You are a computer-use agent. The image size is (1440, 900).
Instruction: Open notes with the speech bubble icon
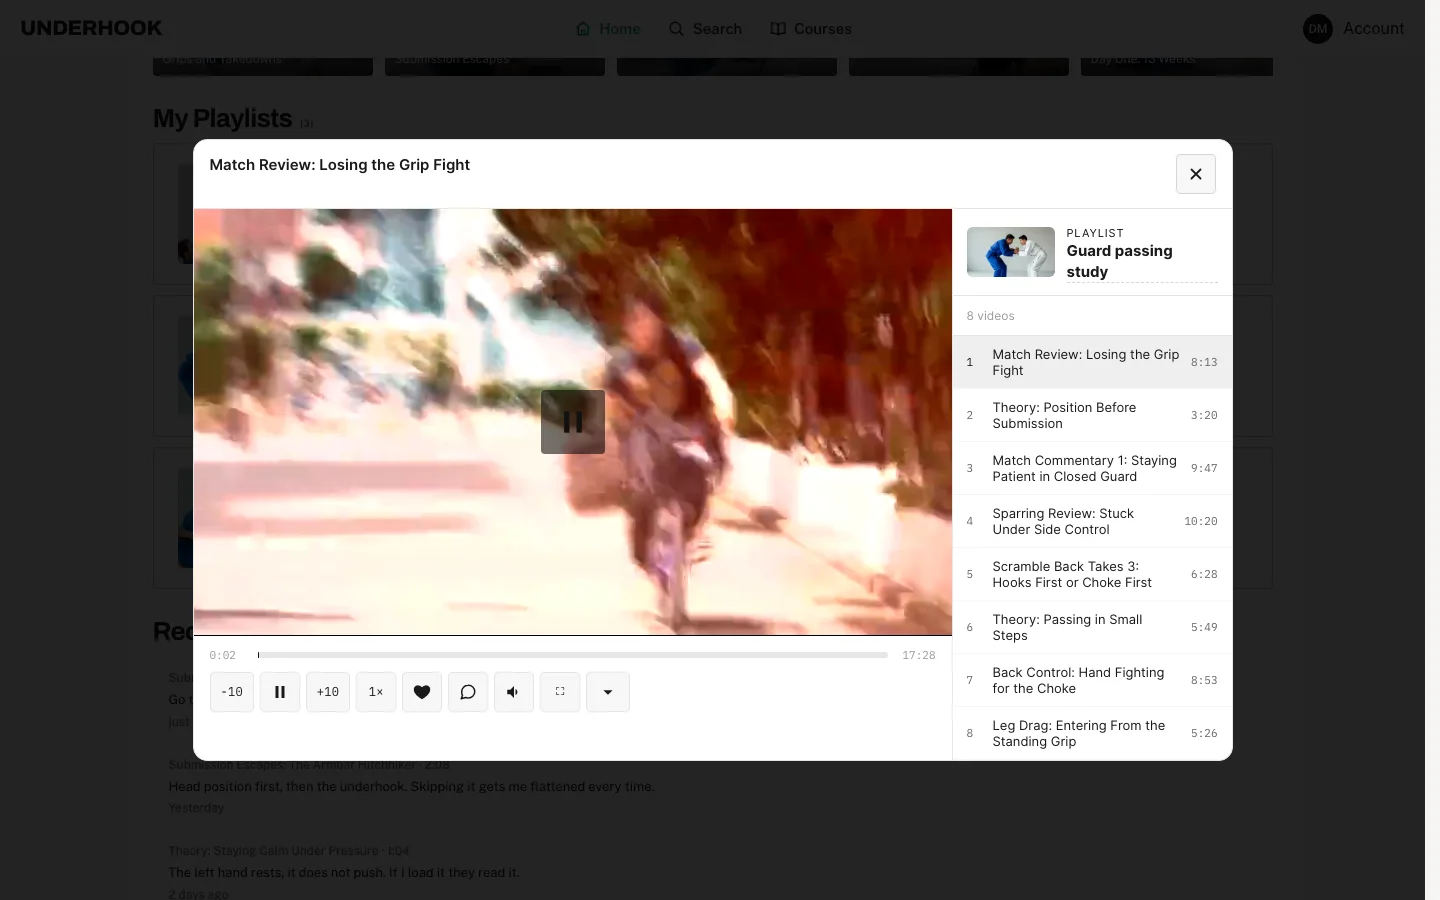coord(468,692)
